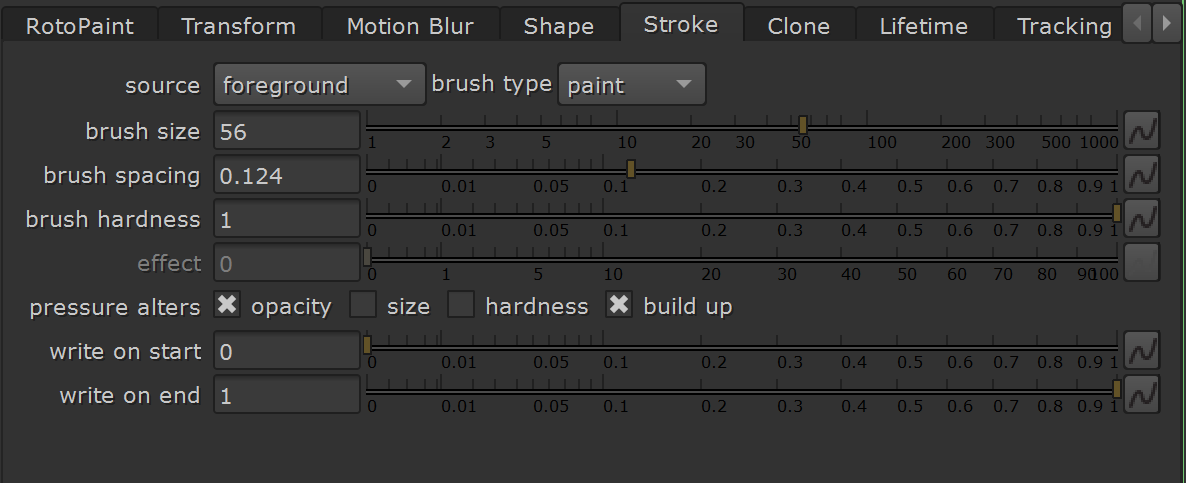The width and height of the screenshot is (1186, 483).
Task: Go to the RotoPaint tab
Action: click(79, 26)
